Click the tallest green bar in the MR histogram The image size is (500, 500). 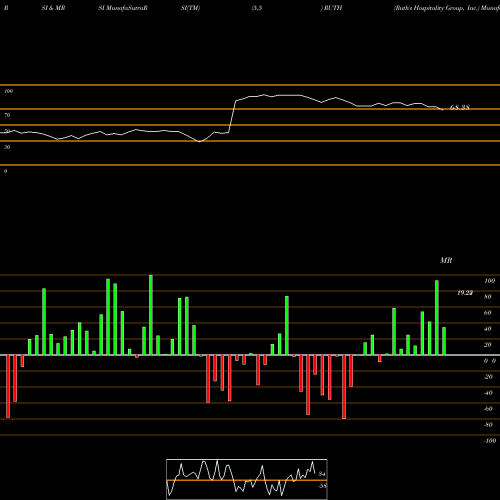[151, 315]
